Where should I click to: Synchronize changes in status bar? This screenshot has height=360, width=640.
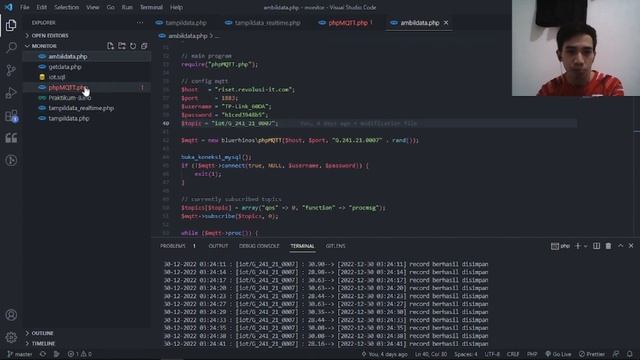point(43,354)
